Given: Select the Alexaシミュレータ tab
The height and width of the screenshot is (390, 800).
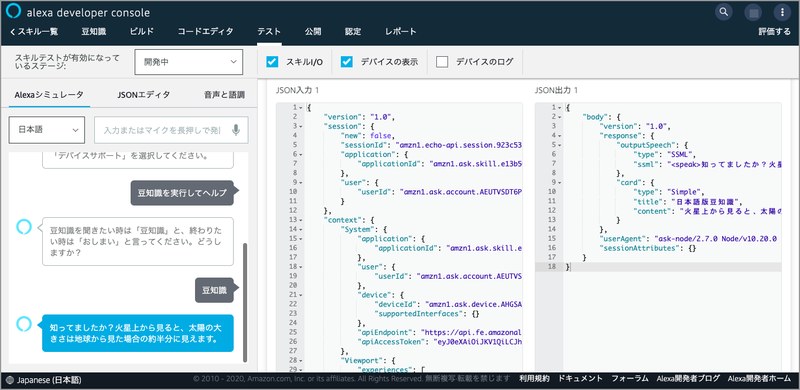Looking at the screenshot, I should pyautogui.click(x=49, y=94).
